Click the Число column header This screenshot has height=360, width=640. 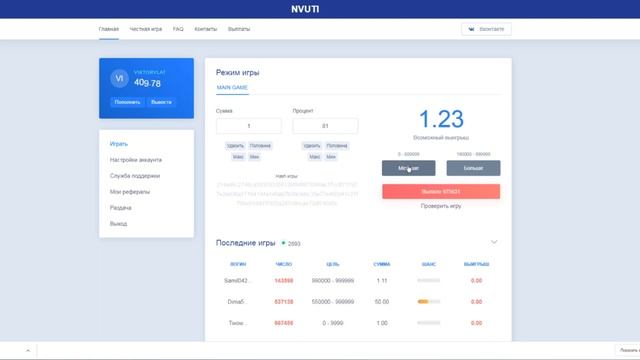pos(284,264)
